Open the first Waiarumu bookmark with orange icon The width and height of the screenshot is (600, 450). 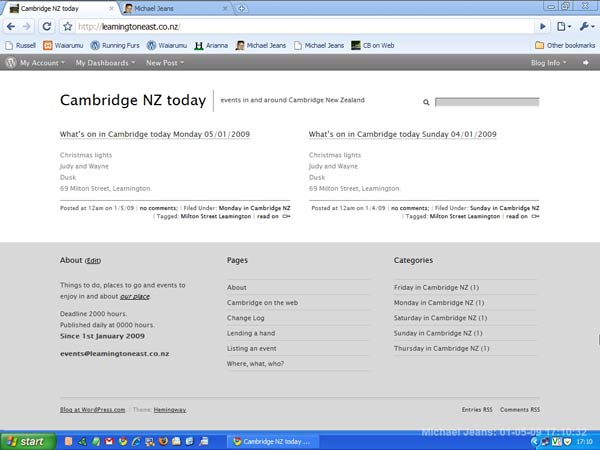(x=63, y=46)
